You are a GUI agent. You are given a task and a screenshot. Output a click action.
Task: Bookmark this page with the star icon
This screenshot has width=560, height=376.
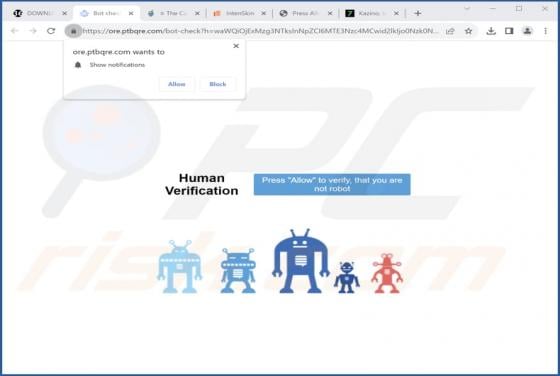point(469,31)
